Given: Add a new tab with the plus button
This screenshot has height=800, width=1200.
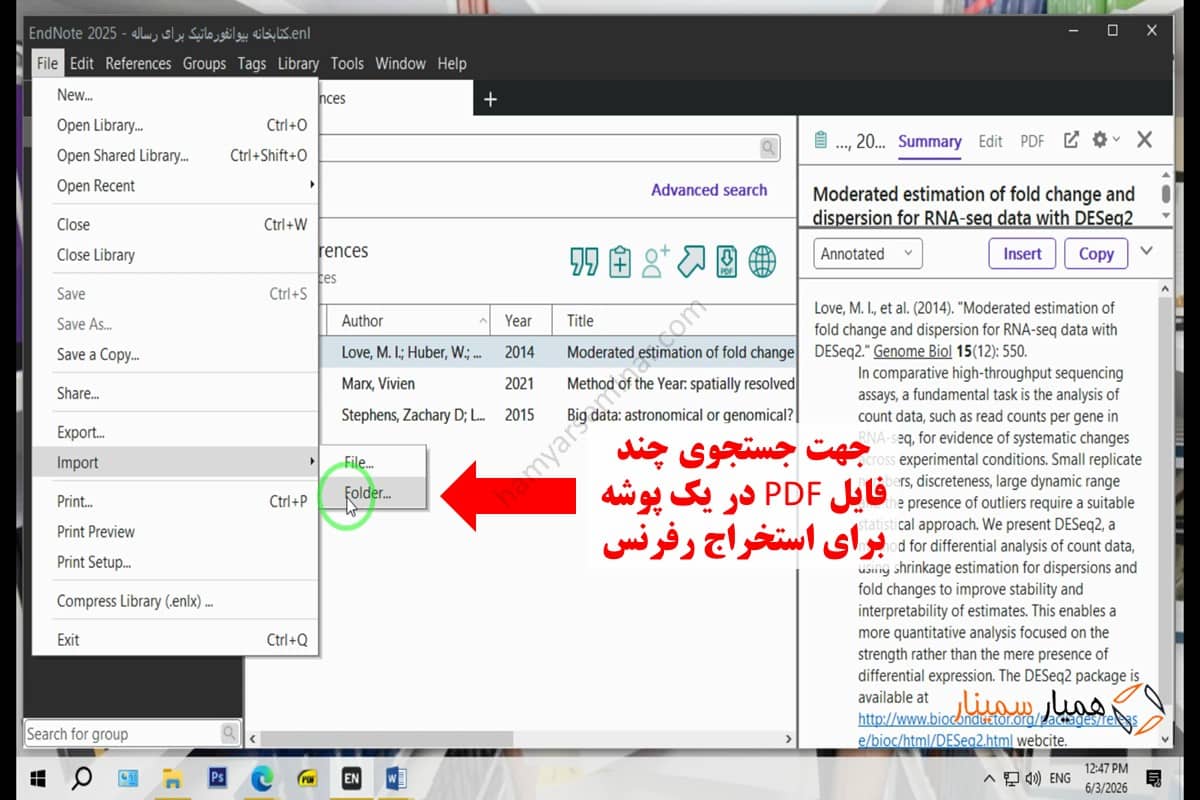Looking at the screenshot, I should coord(490,99).
